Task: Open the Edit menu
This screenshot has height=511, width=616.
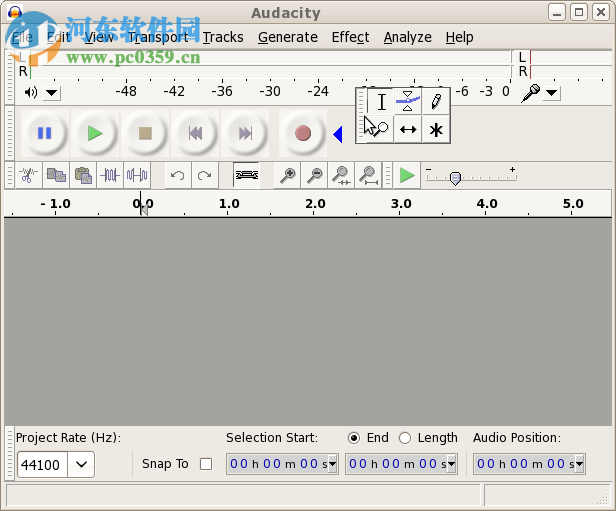Action: [59, 37]
